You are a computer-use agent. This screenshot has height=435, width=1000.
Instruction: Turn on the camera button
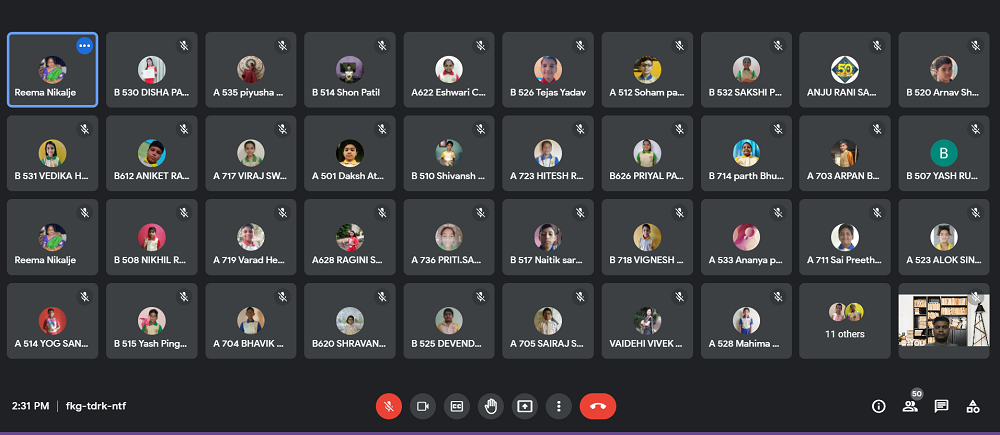pos(422,406)
